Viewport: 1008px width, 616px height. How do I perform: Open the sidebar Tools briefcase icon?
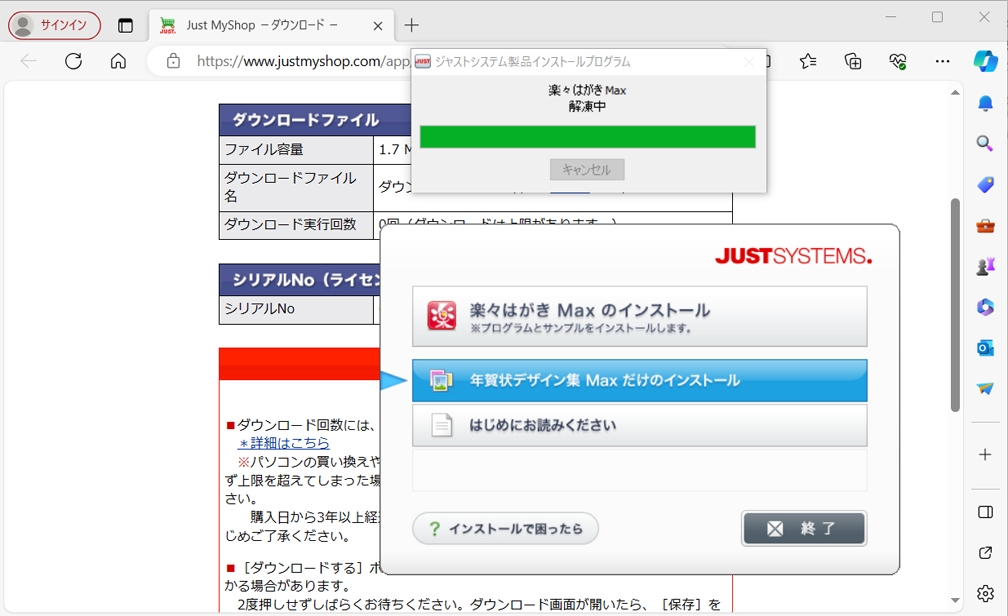pyautogui.click(x=986, y=226)
